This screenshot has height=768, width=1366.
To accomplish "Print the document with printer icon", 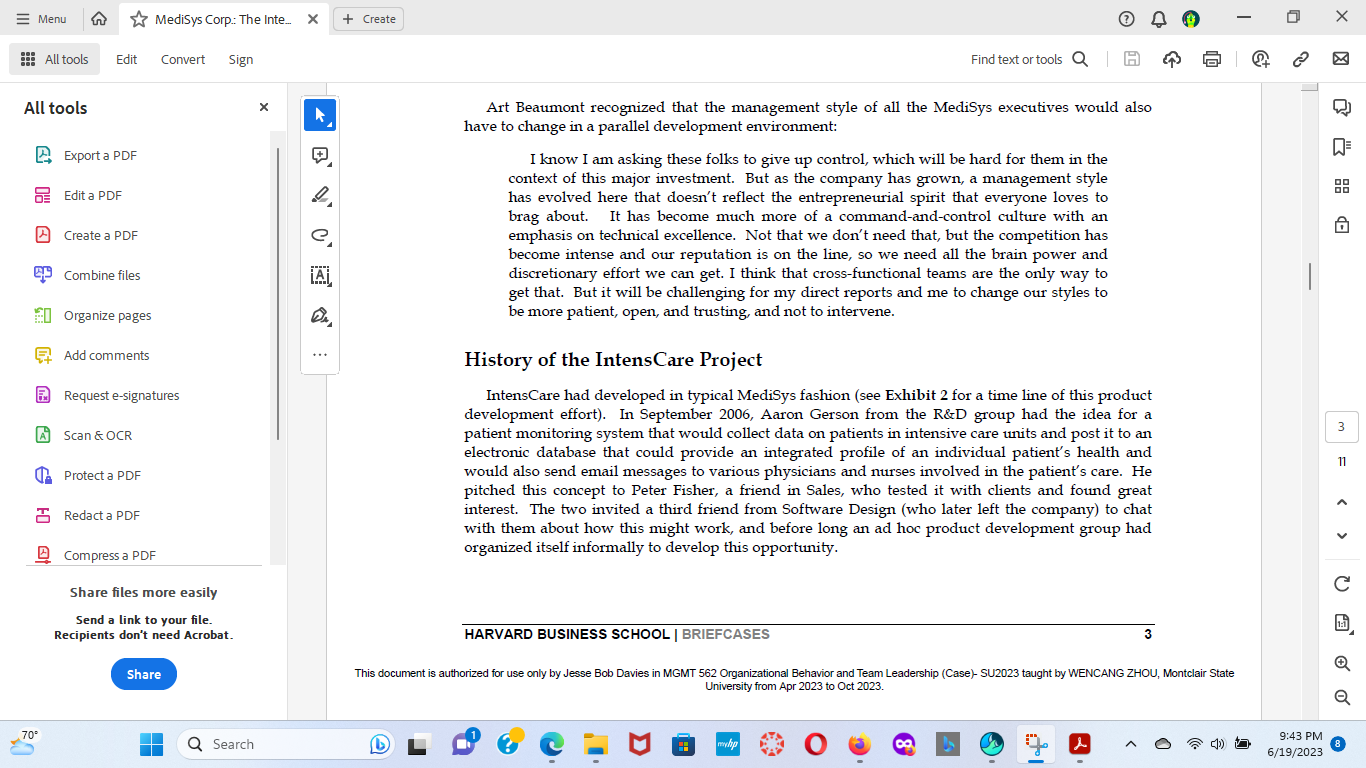I will [1212, 59].
